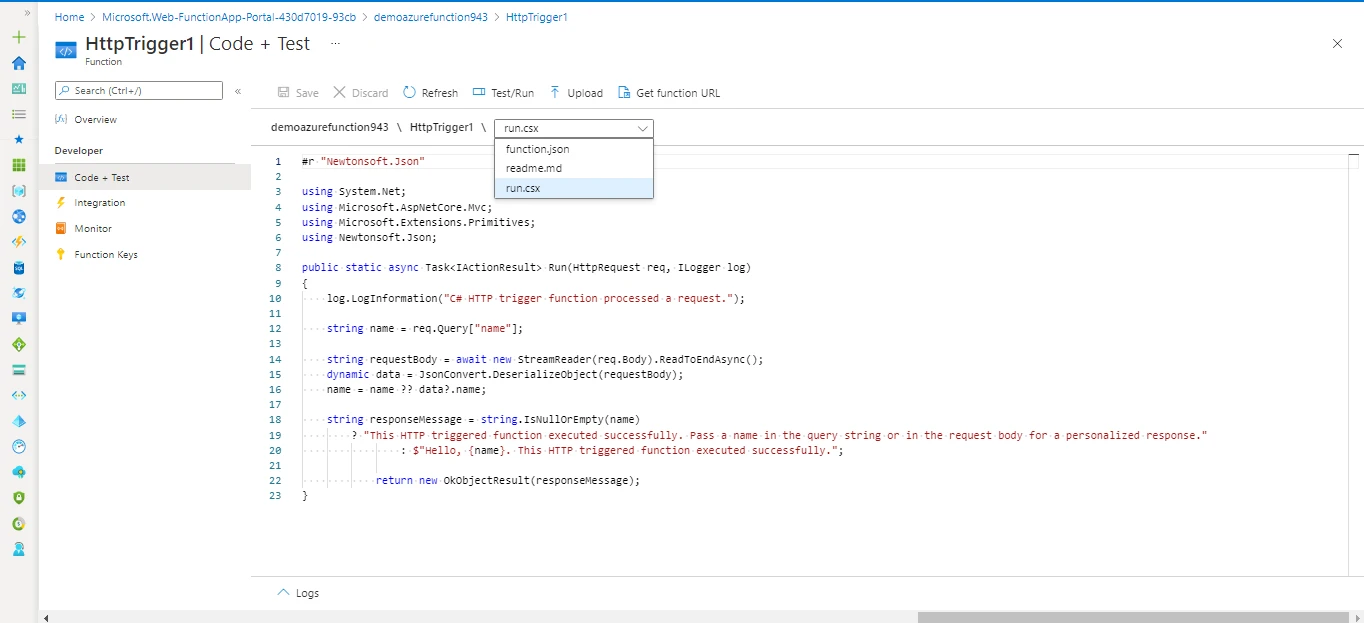Open the Favorites star icon

click(x=18, y=140)
